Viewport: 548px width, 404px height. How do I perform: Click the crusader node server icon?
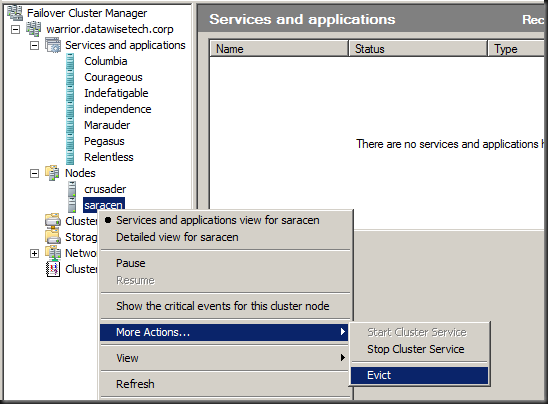72,189
